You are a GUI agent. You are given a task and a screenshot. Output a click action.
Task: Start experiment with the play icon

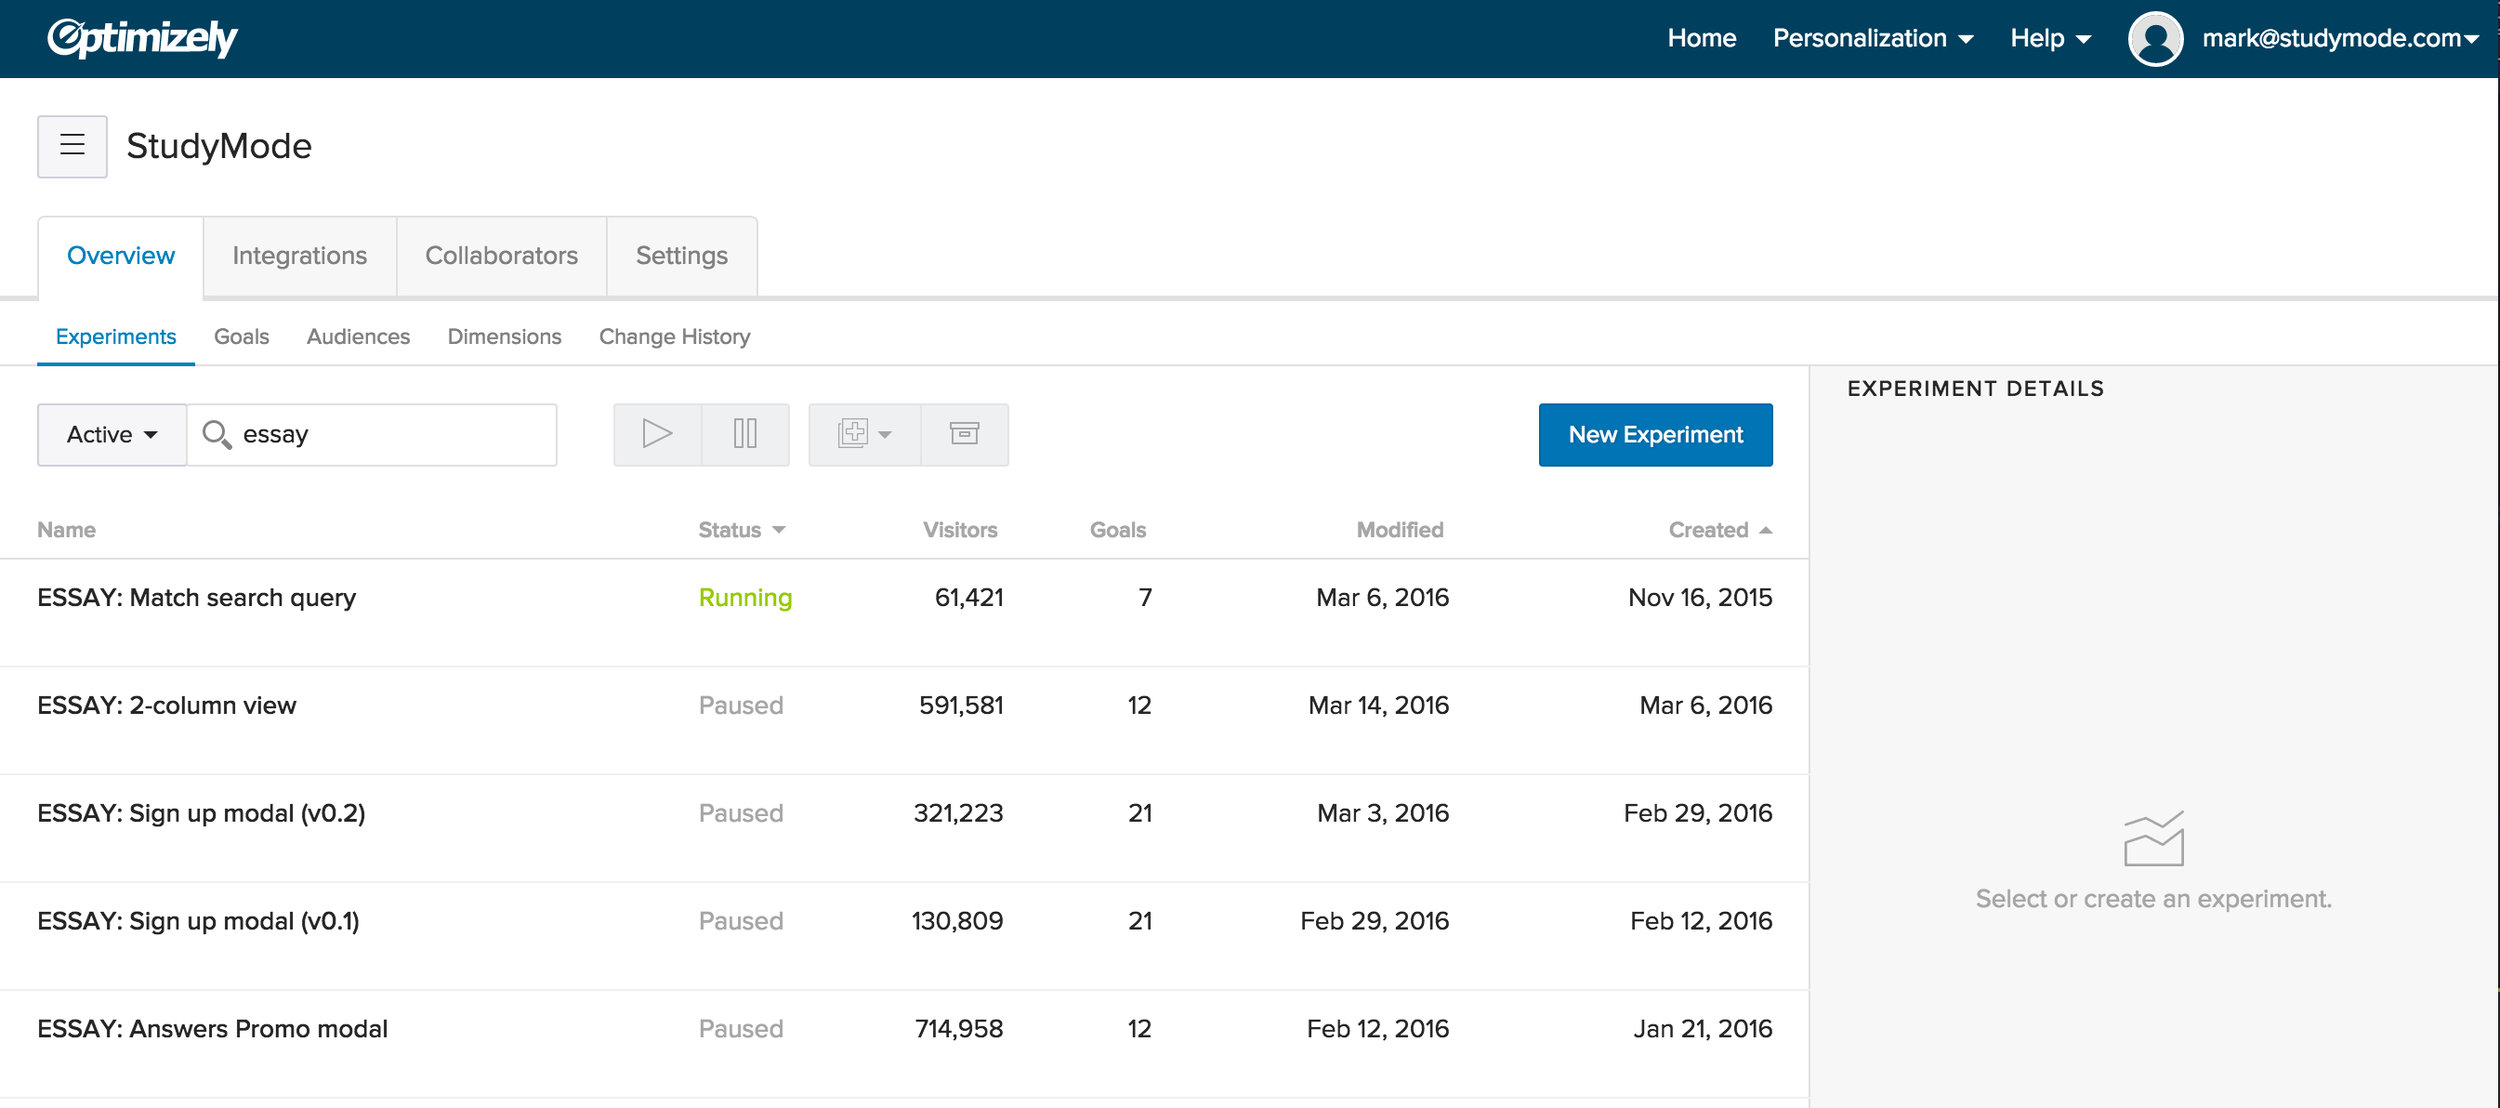click(657, 434)
